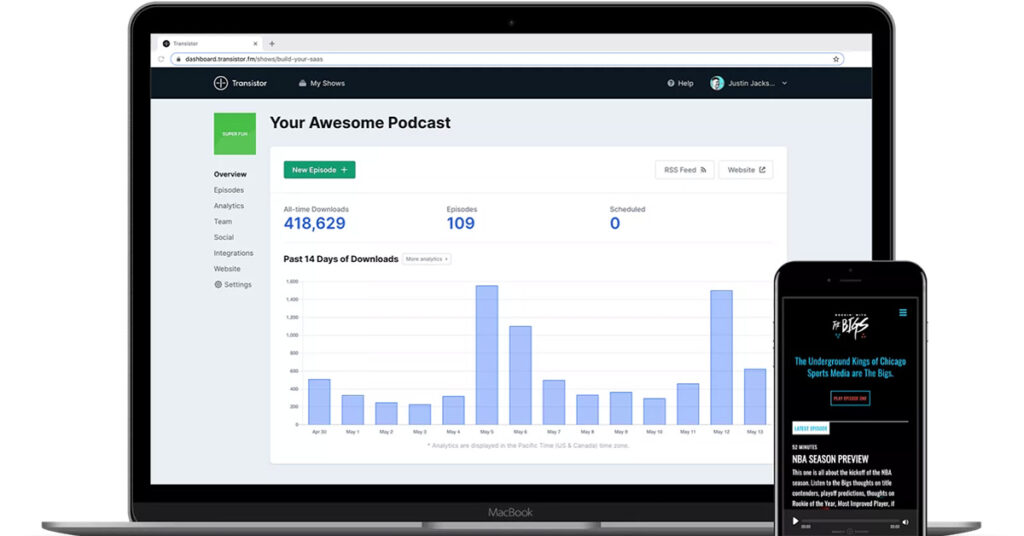This screenshot has height=536, width=1024.
Task: Click the Settings gear in sidebar
Action: pos(218,285)
